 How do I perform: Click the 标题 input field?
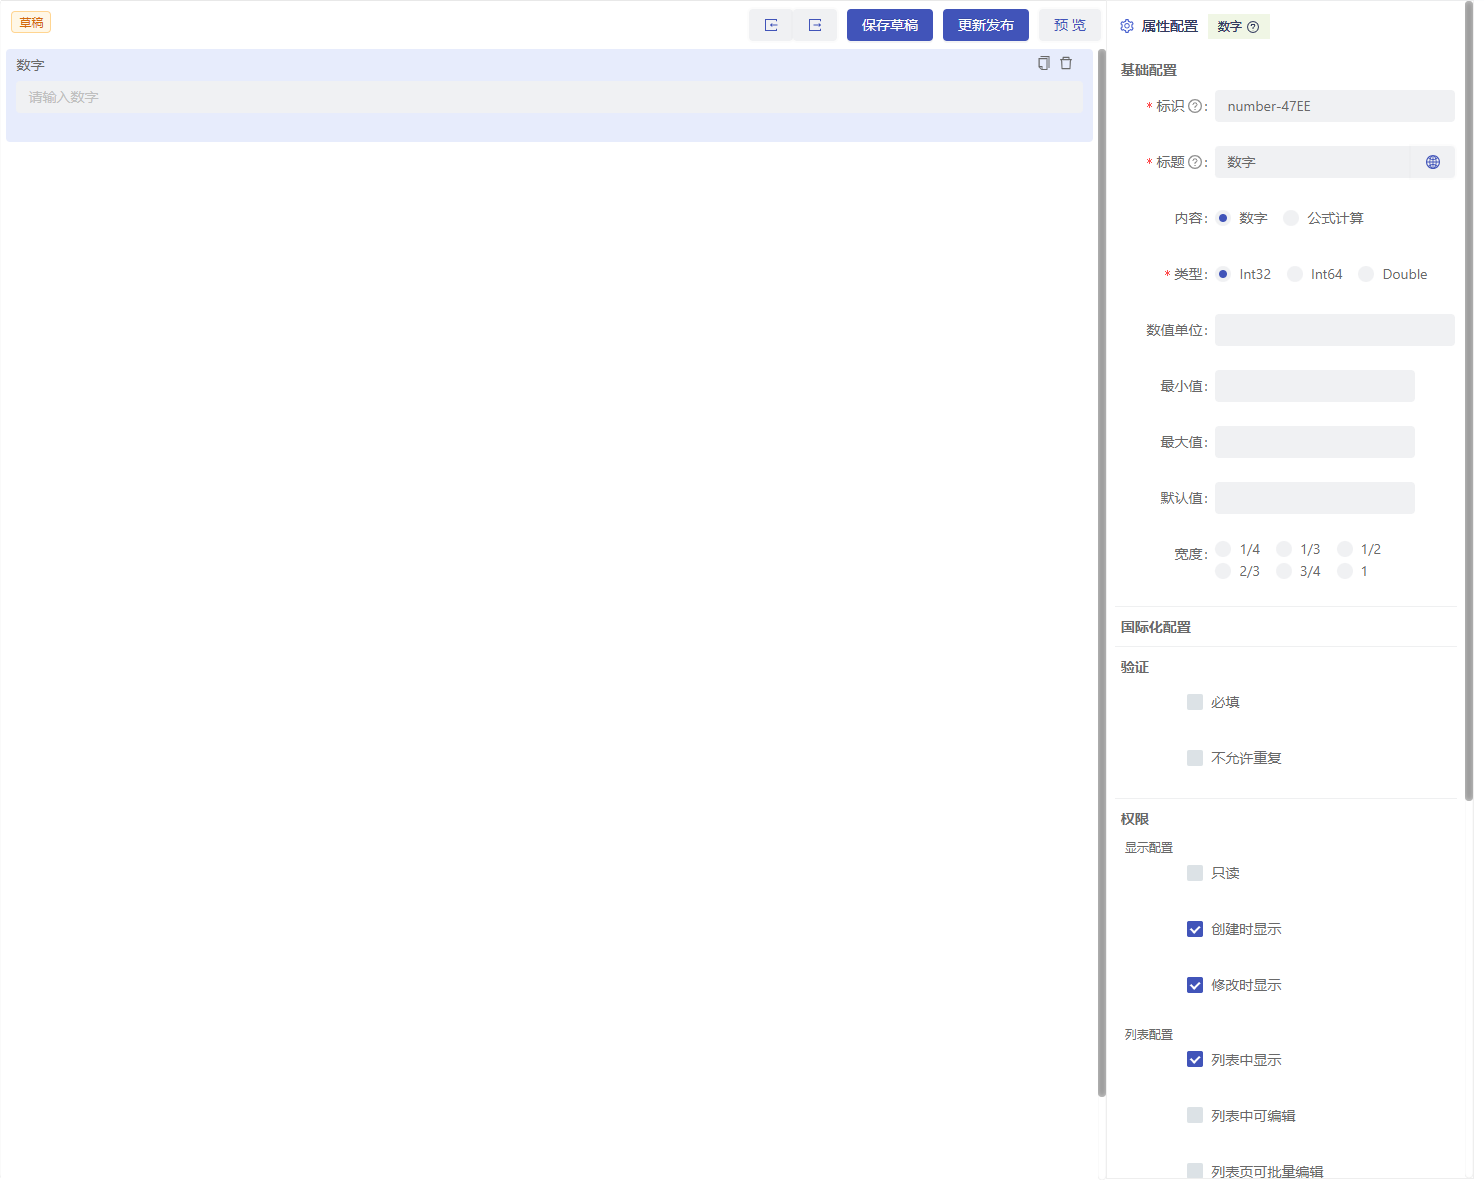coord(1312,162)
